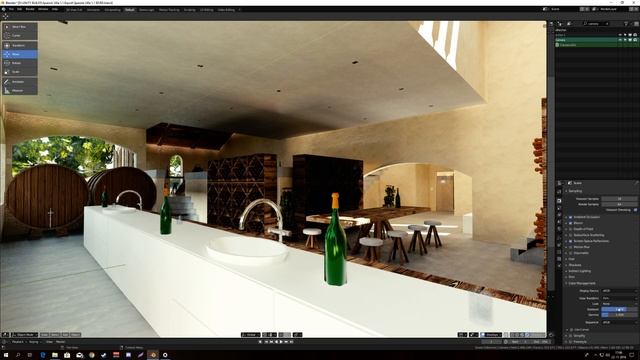Switch to the Animation workspace tab
Viewport: 640px width, 360px height.
pos(93,9)
